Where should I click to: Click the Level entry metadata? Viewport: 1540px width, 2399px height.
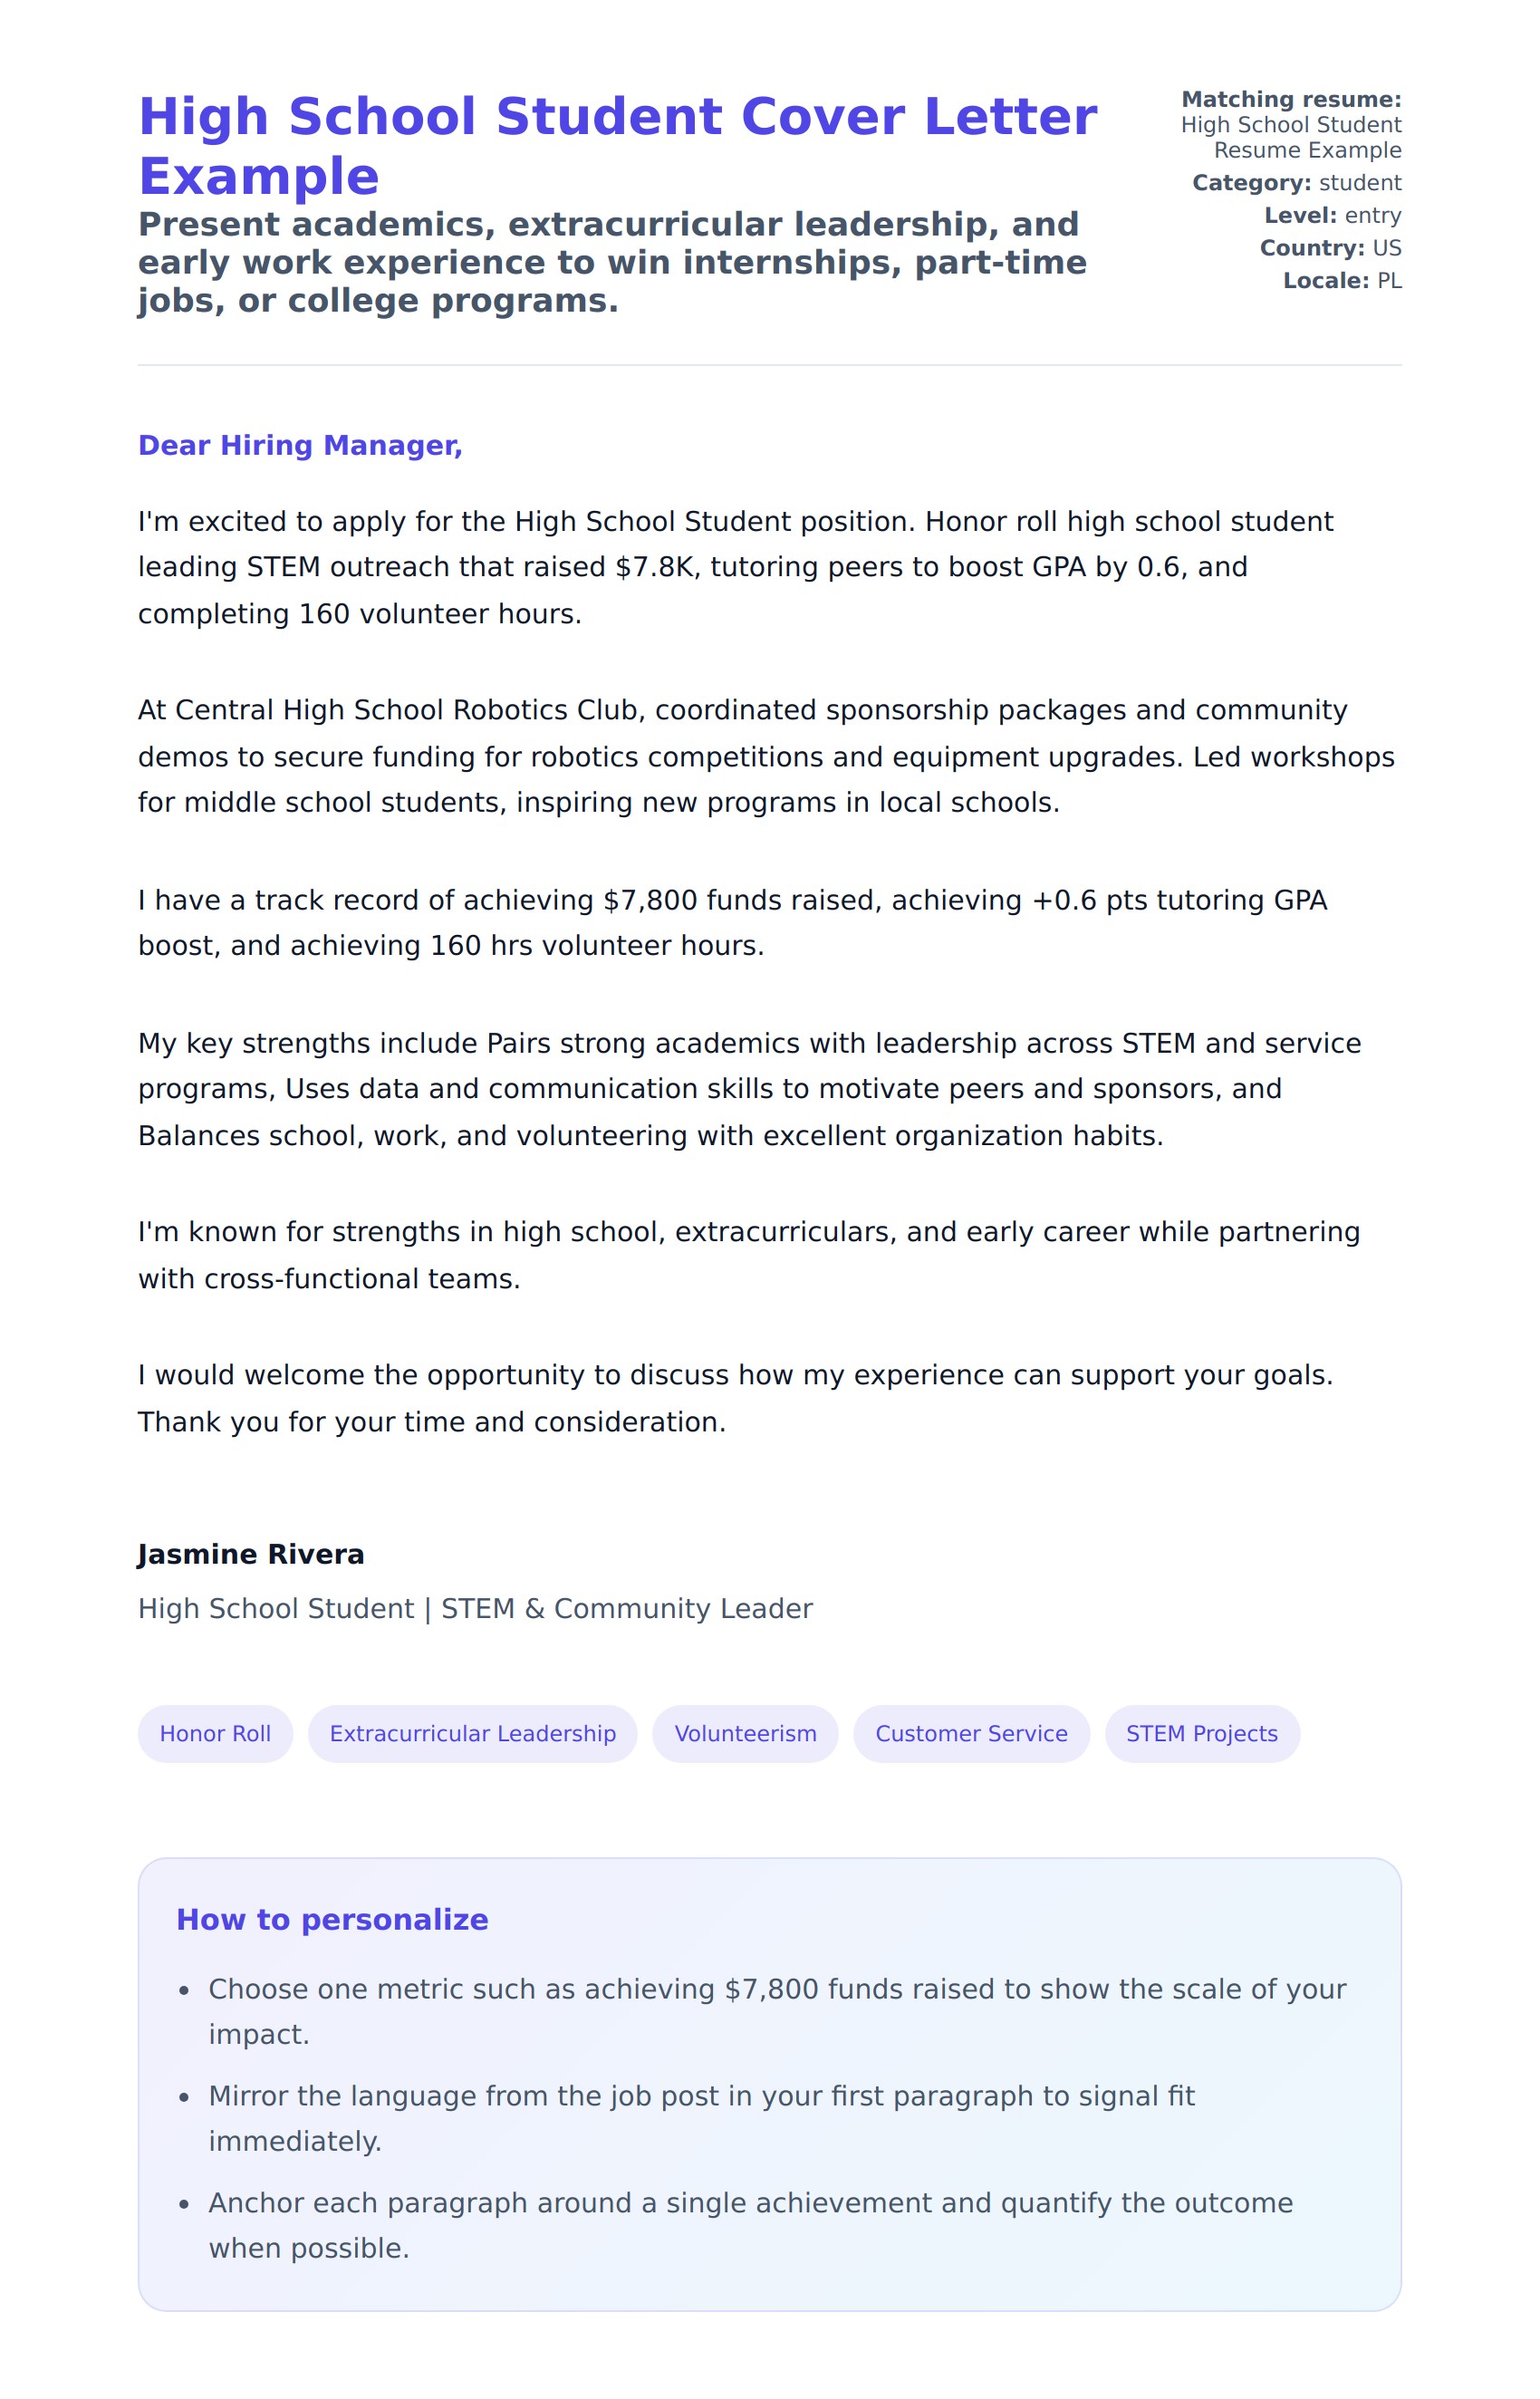click(1332, 216)
